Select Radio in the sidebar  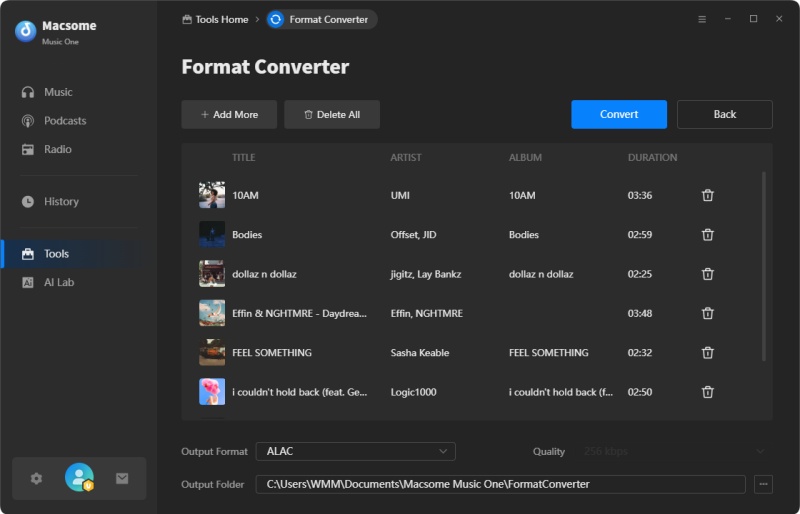[58, 150]
